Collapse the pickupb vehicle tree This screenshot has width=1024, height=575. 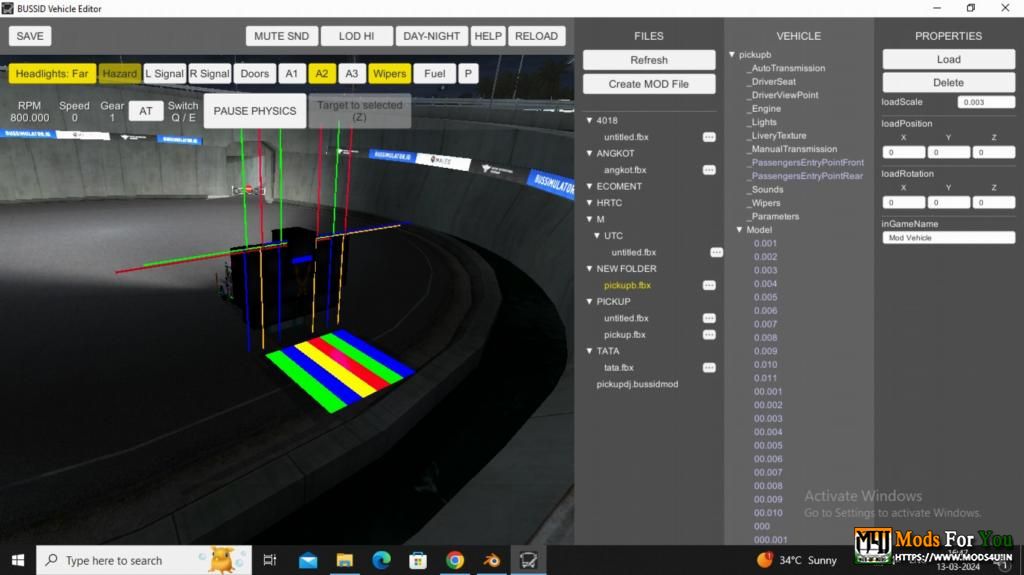(x=732, y=55)
